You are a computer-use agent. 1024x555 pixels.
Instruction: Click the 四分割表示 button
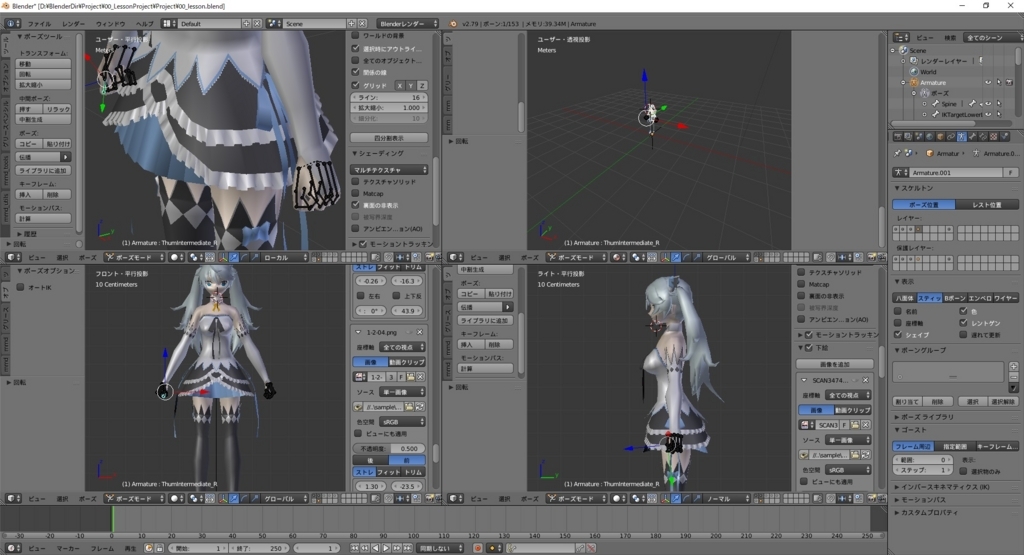(x=389, y=138)
